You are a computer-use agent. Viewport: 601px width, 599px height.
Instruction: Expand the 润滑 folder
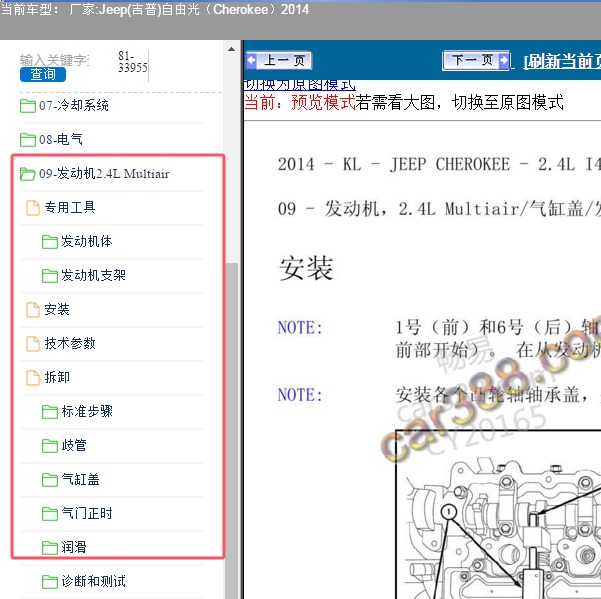coord(74,547)
